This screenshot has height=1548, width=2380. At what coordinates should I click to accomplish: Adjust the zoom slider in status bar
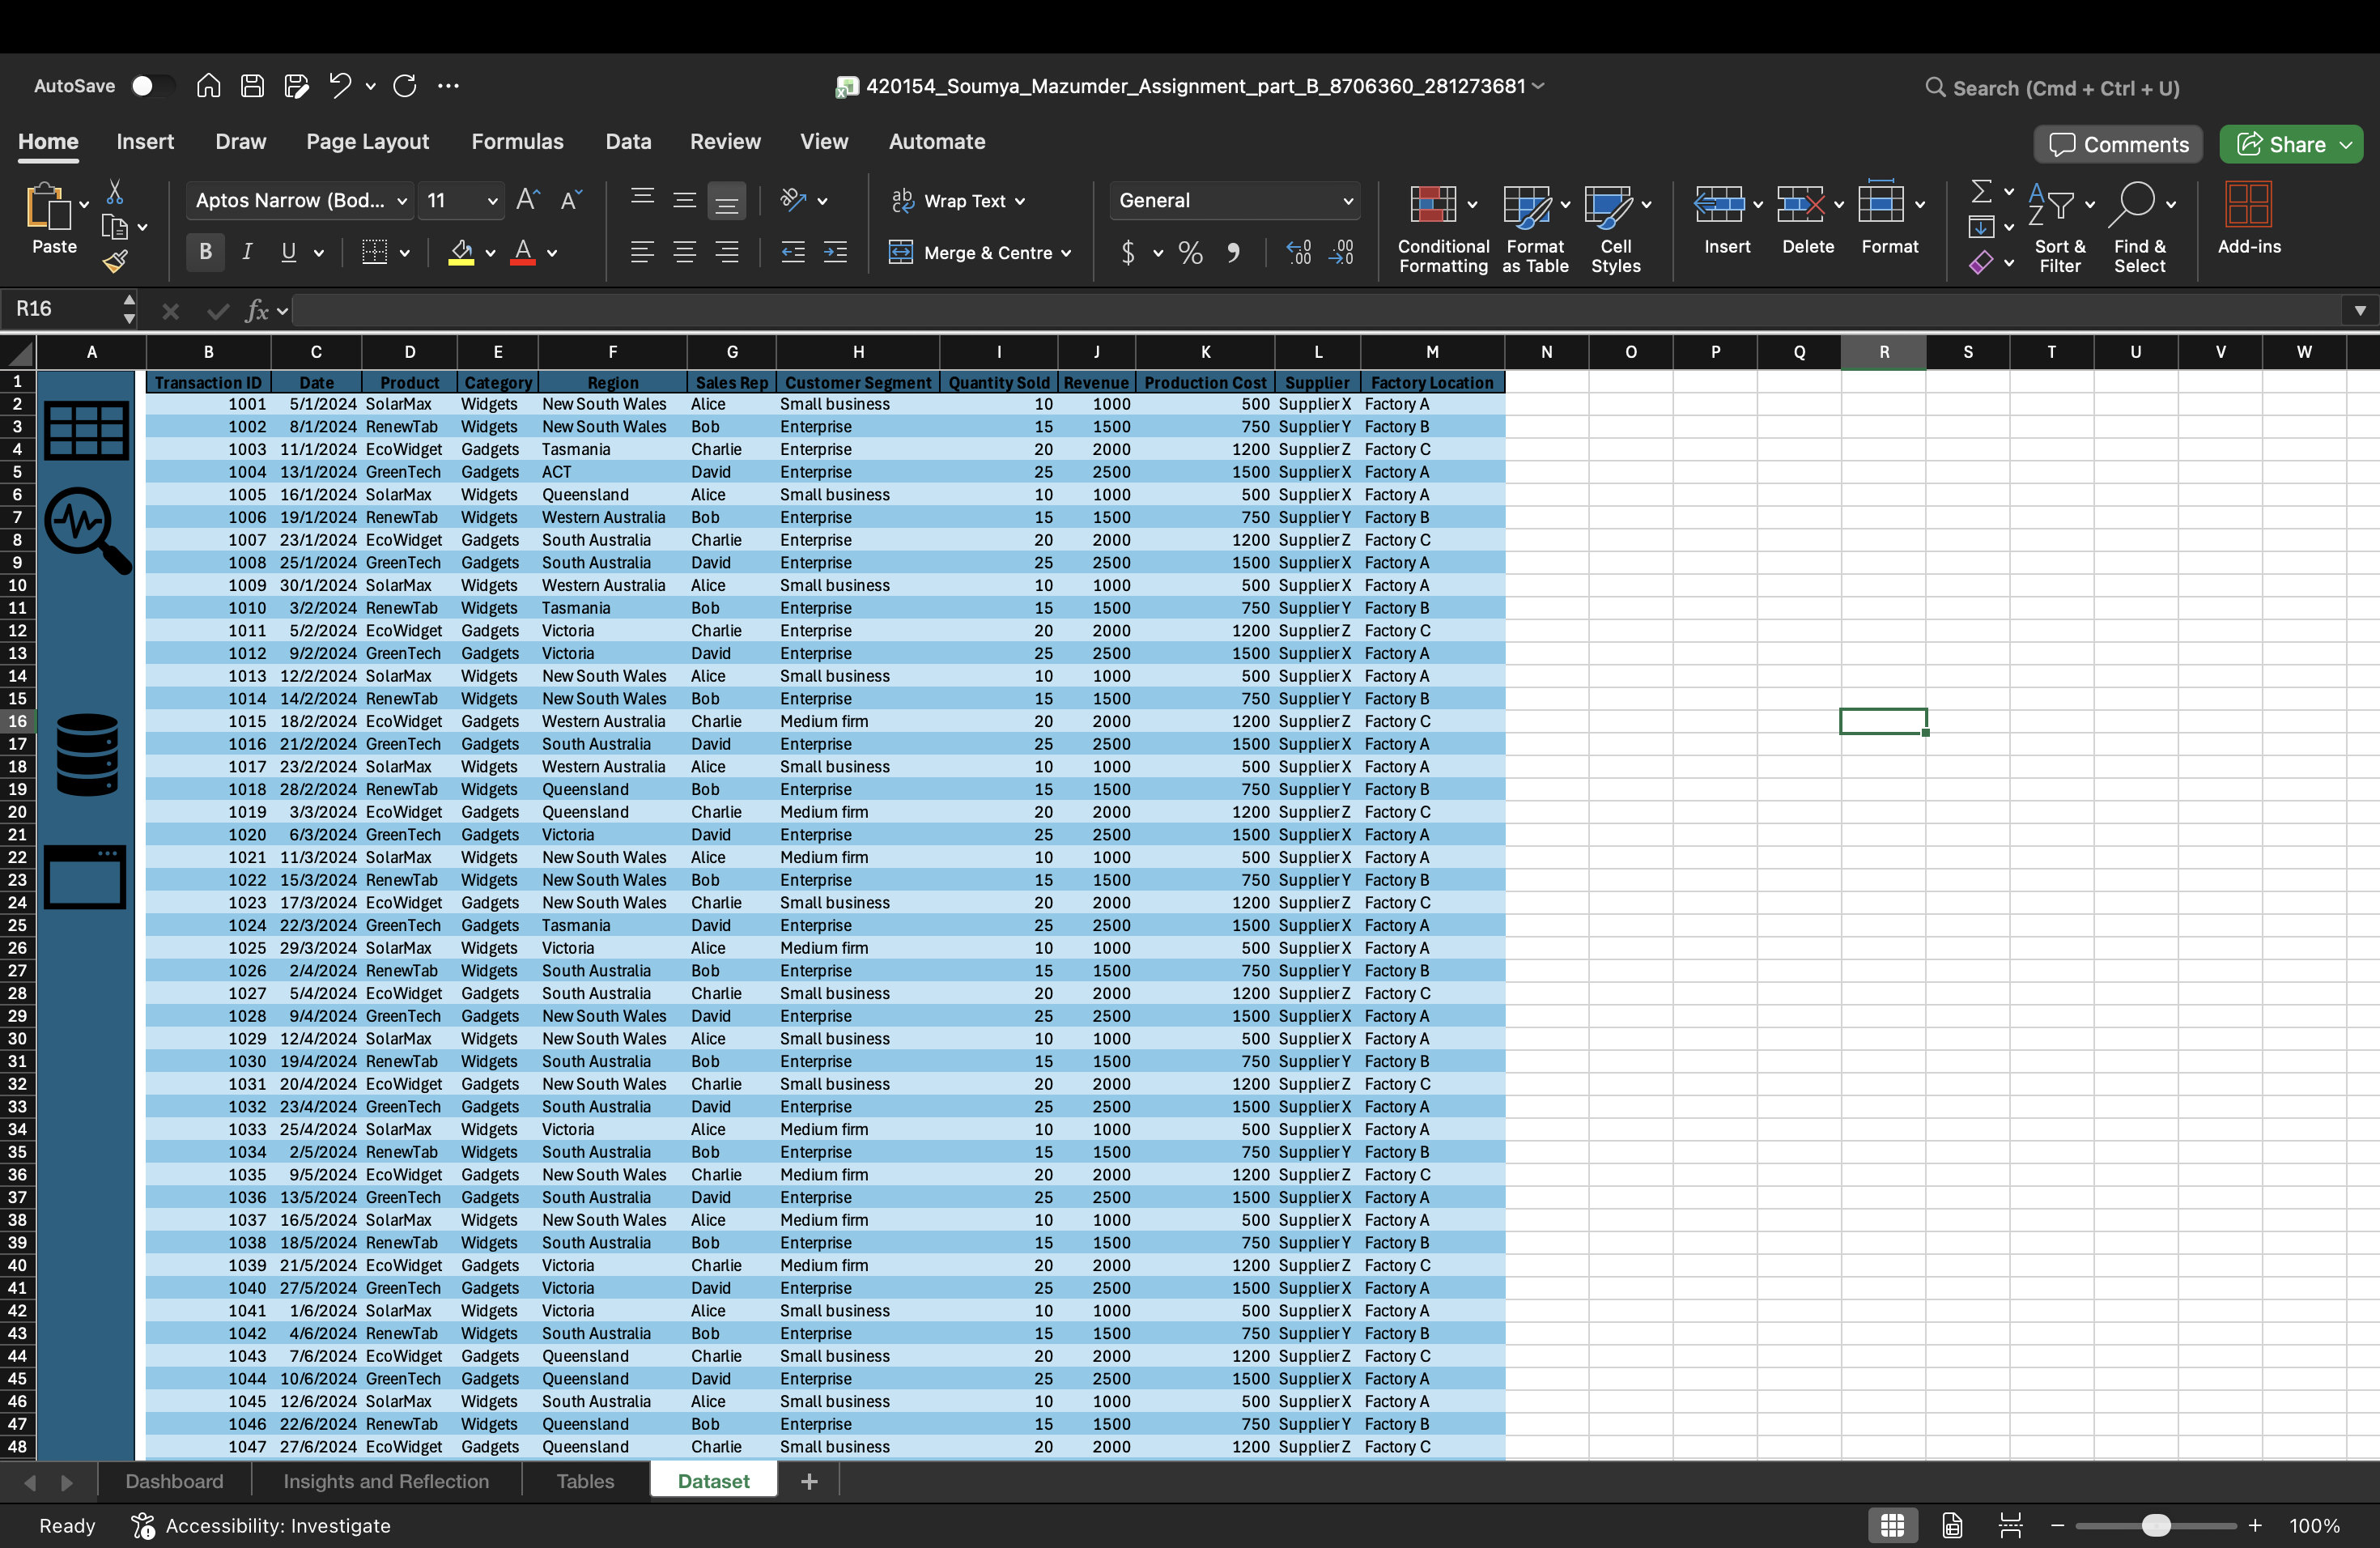(x=2156, y=1525)
